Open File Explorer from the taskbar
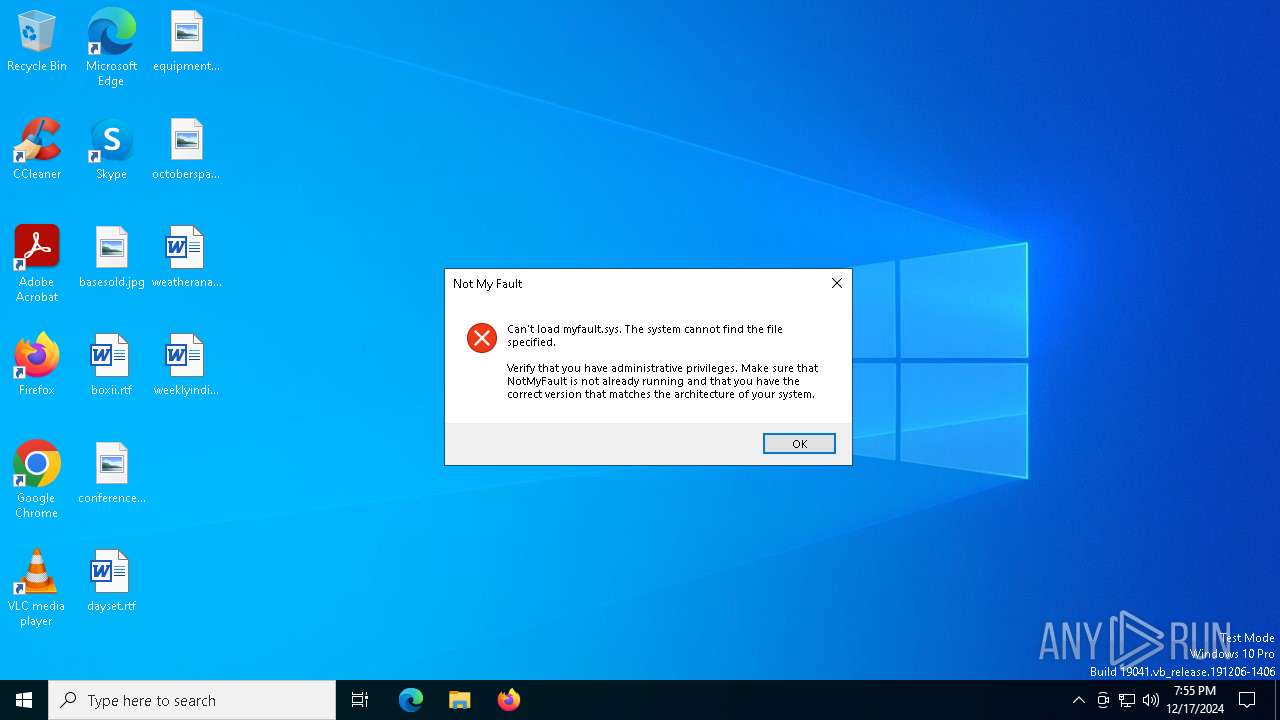Screen dimensions: 1280x720 [x=460, y=700]
